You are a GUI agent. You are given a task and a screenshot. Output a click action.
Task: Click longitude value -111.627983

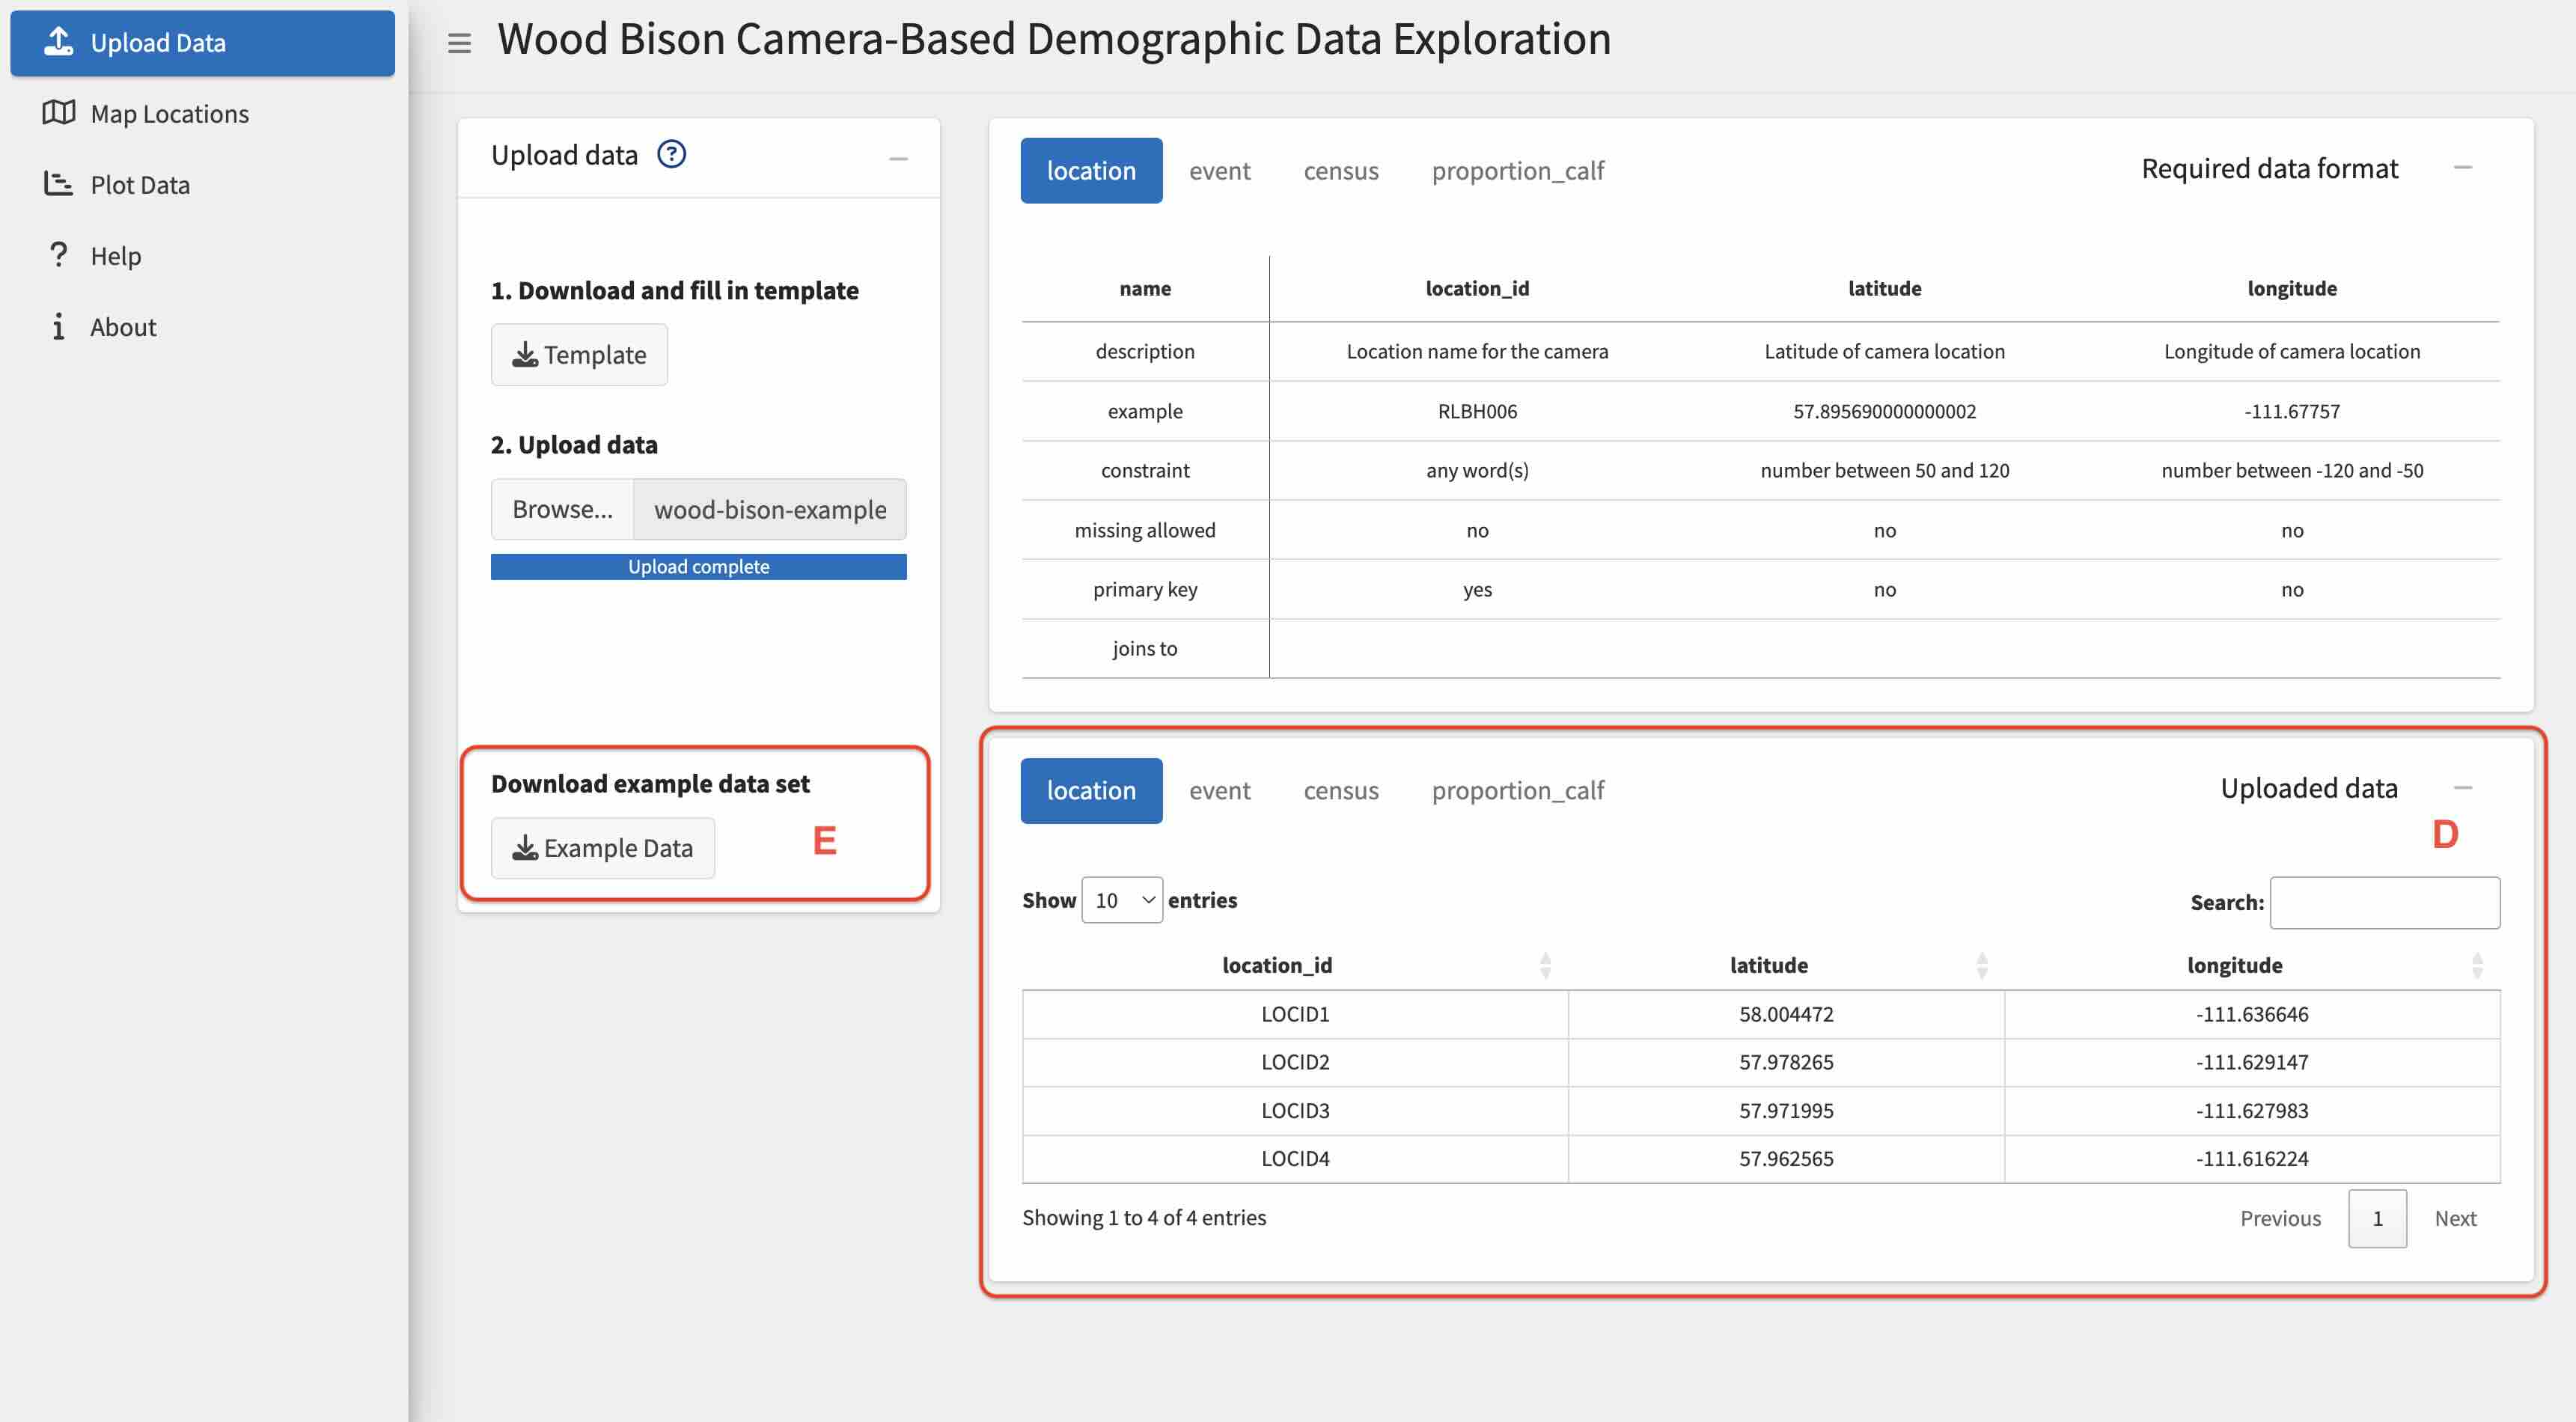2252,1110
